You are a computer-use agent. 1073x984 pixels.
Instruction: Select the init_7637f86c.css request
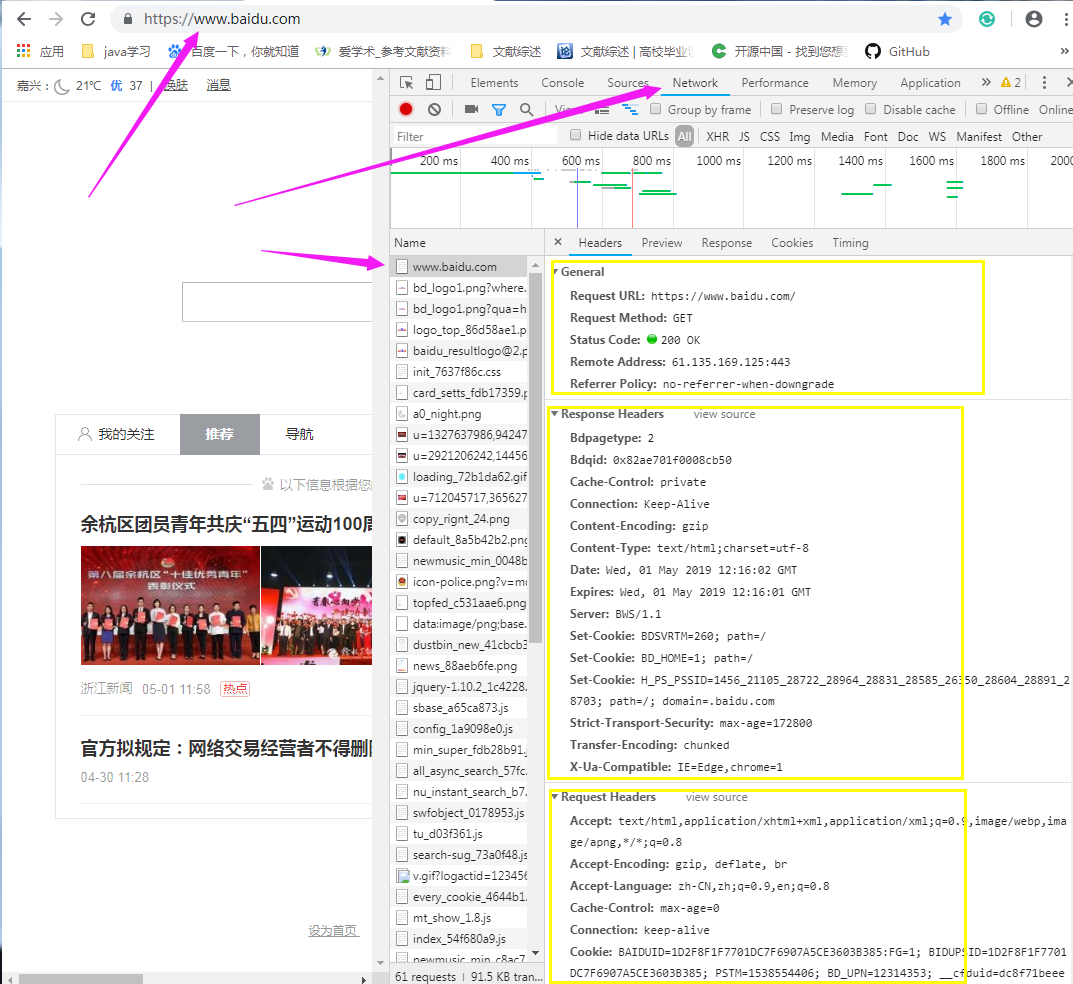[x=459, y=372]
